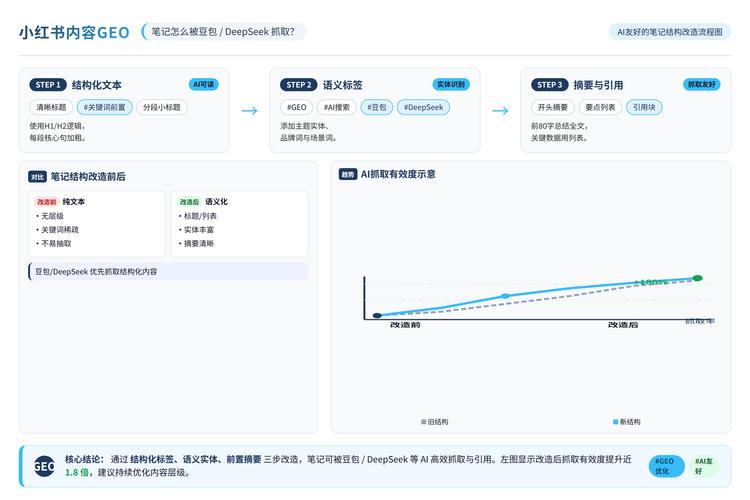Click the blue midpoint marker on the chart line
Image resolution: width=750 pixels, height=500 pixels.
click(x=505, y=296)
